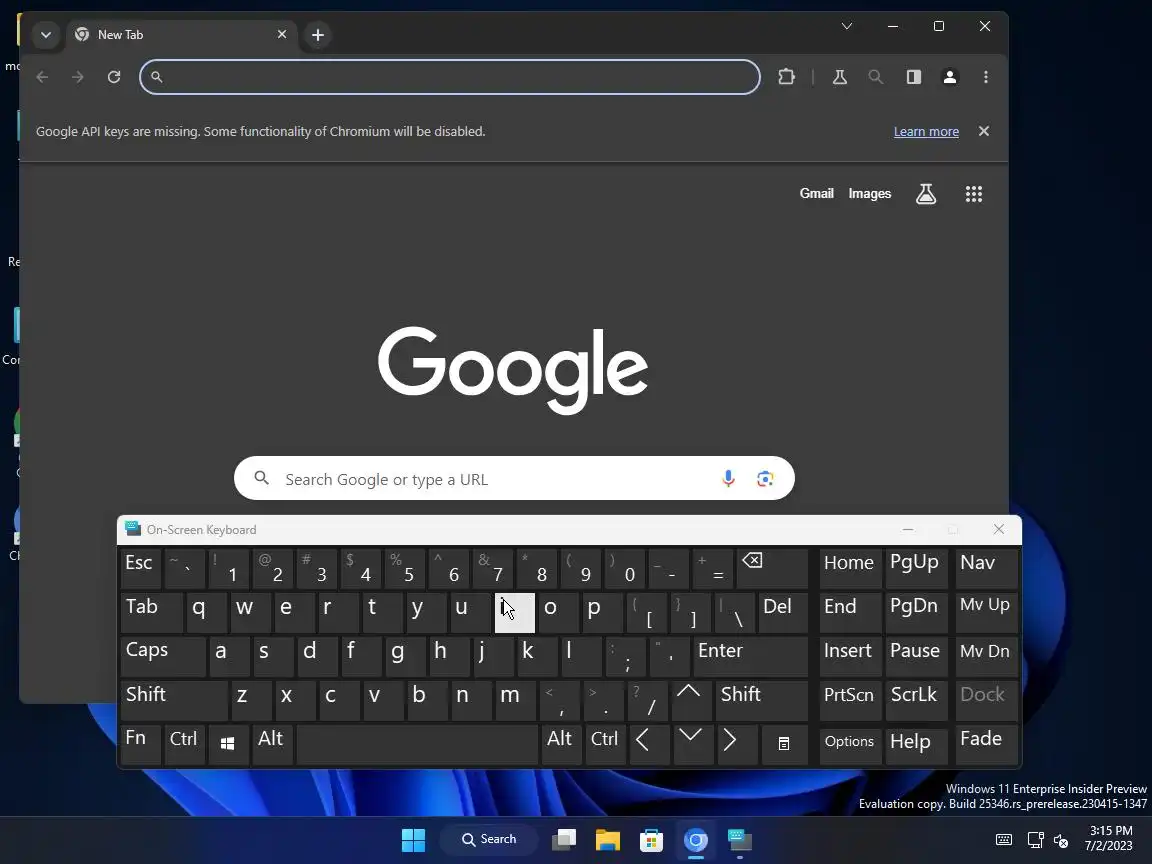Click the Nav key
Screen dimensions: 1152x864
point(986,569)
